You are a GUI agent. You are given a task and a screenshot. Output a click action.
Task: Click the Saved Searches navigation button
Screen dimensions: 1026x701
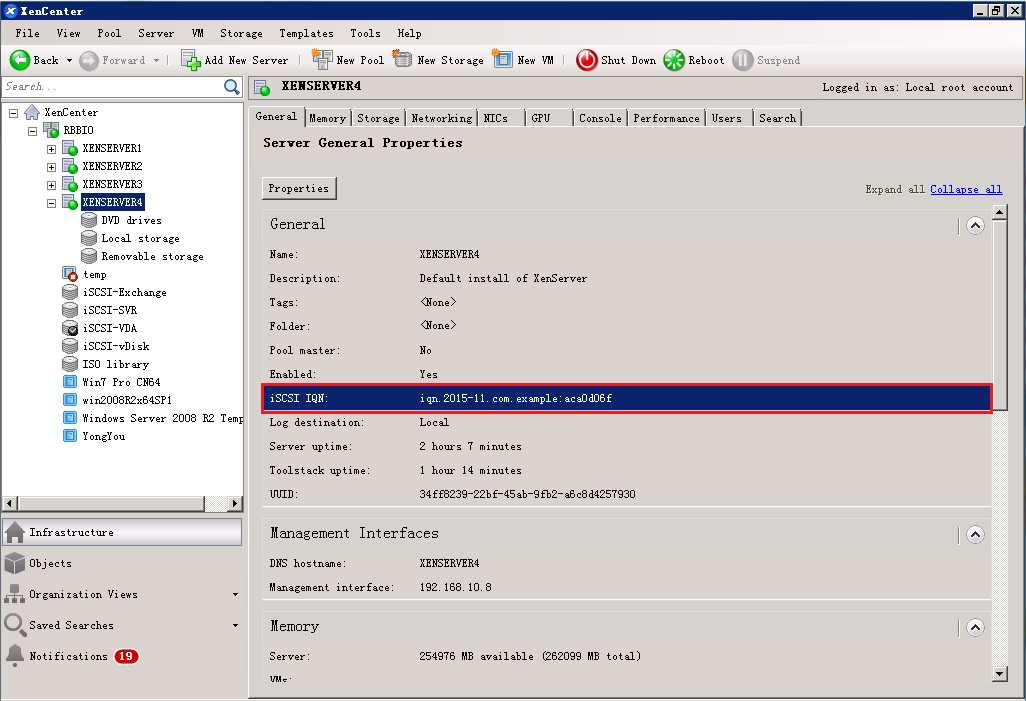[x=122, y=625]
